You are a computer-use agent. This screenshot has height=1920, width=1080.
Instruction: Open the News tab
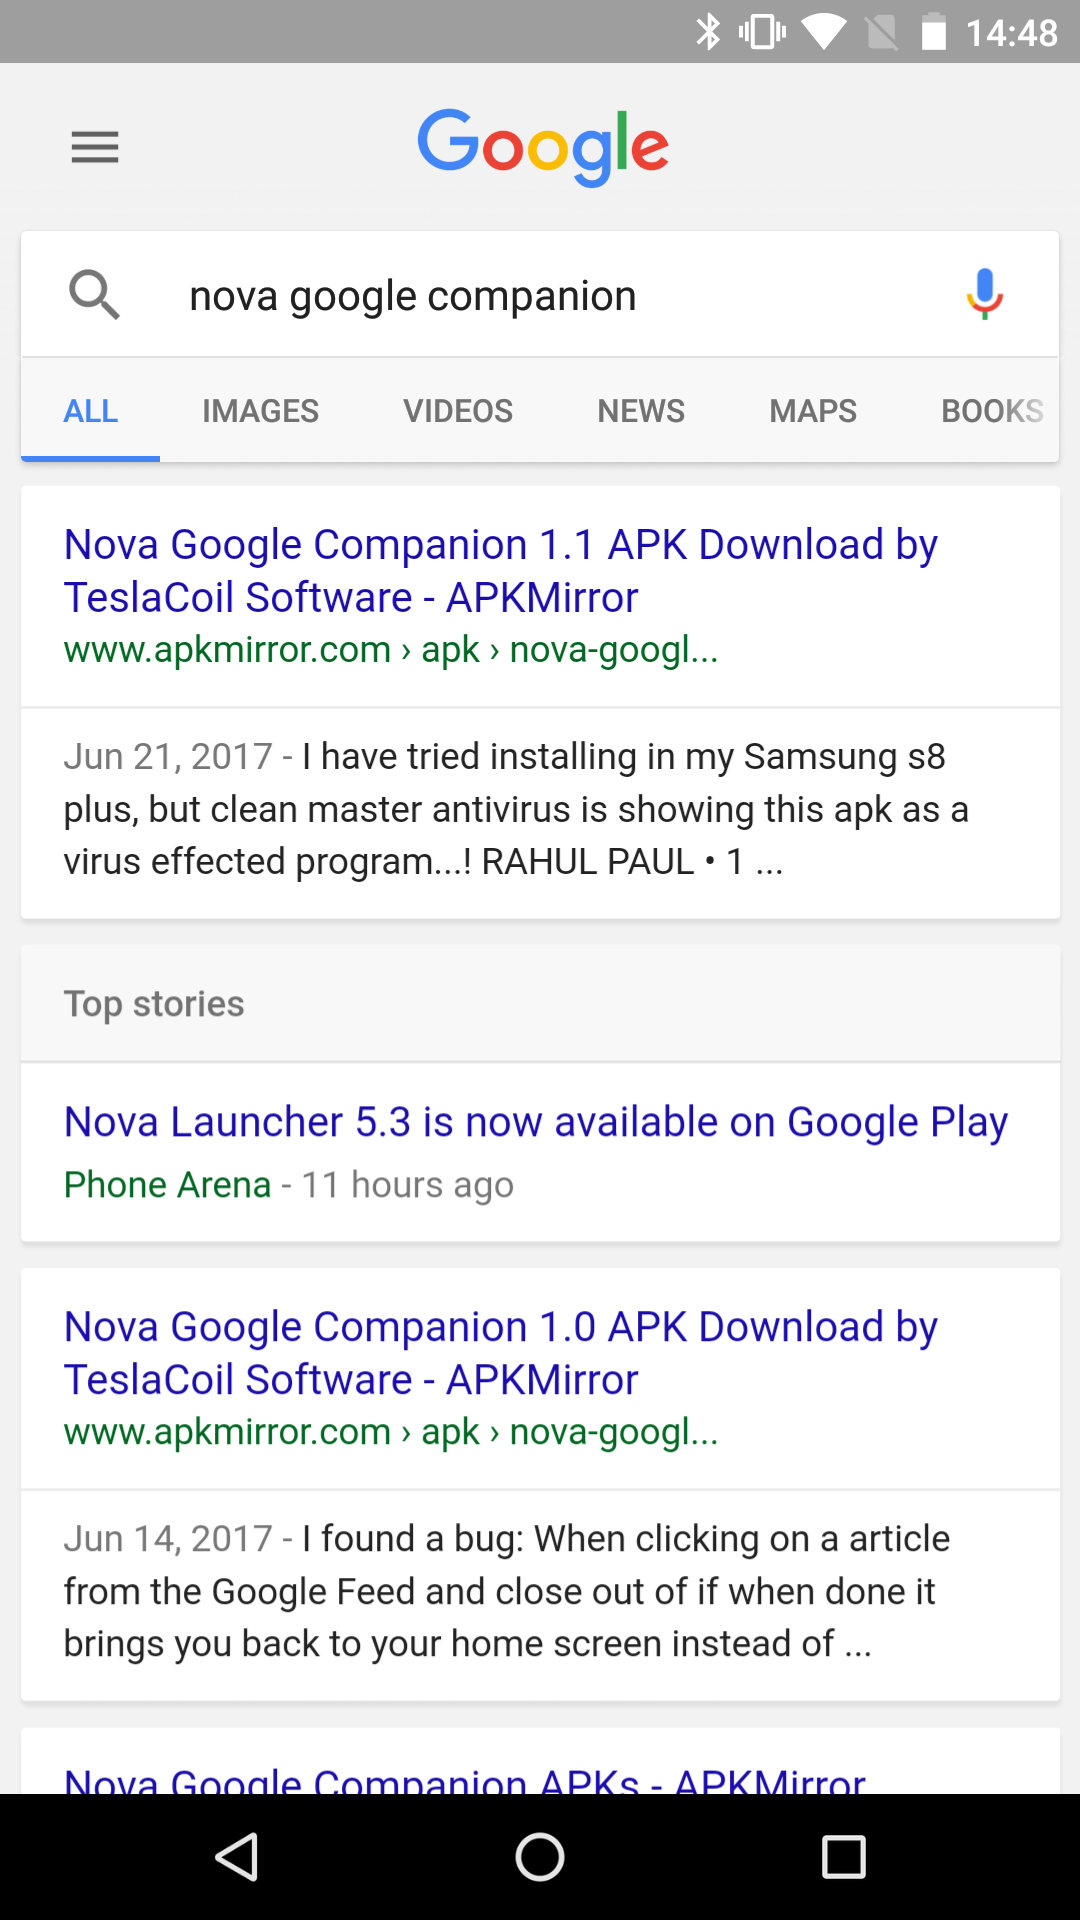tap(641, 411)
